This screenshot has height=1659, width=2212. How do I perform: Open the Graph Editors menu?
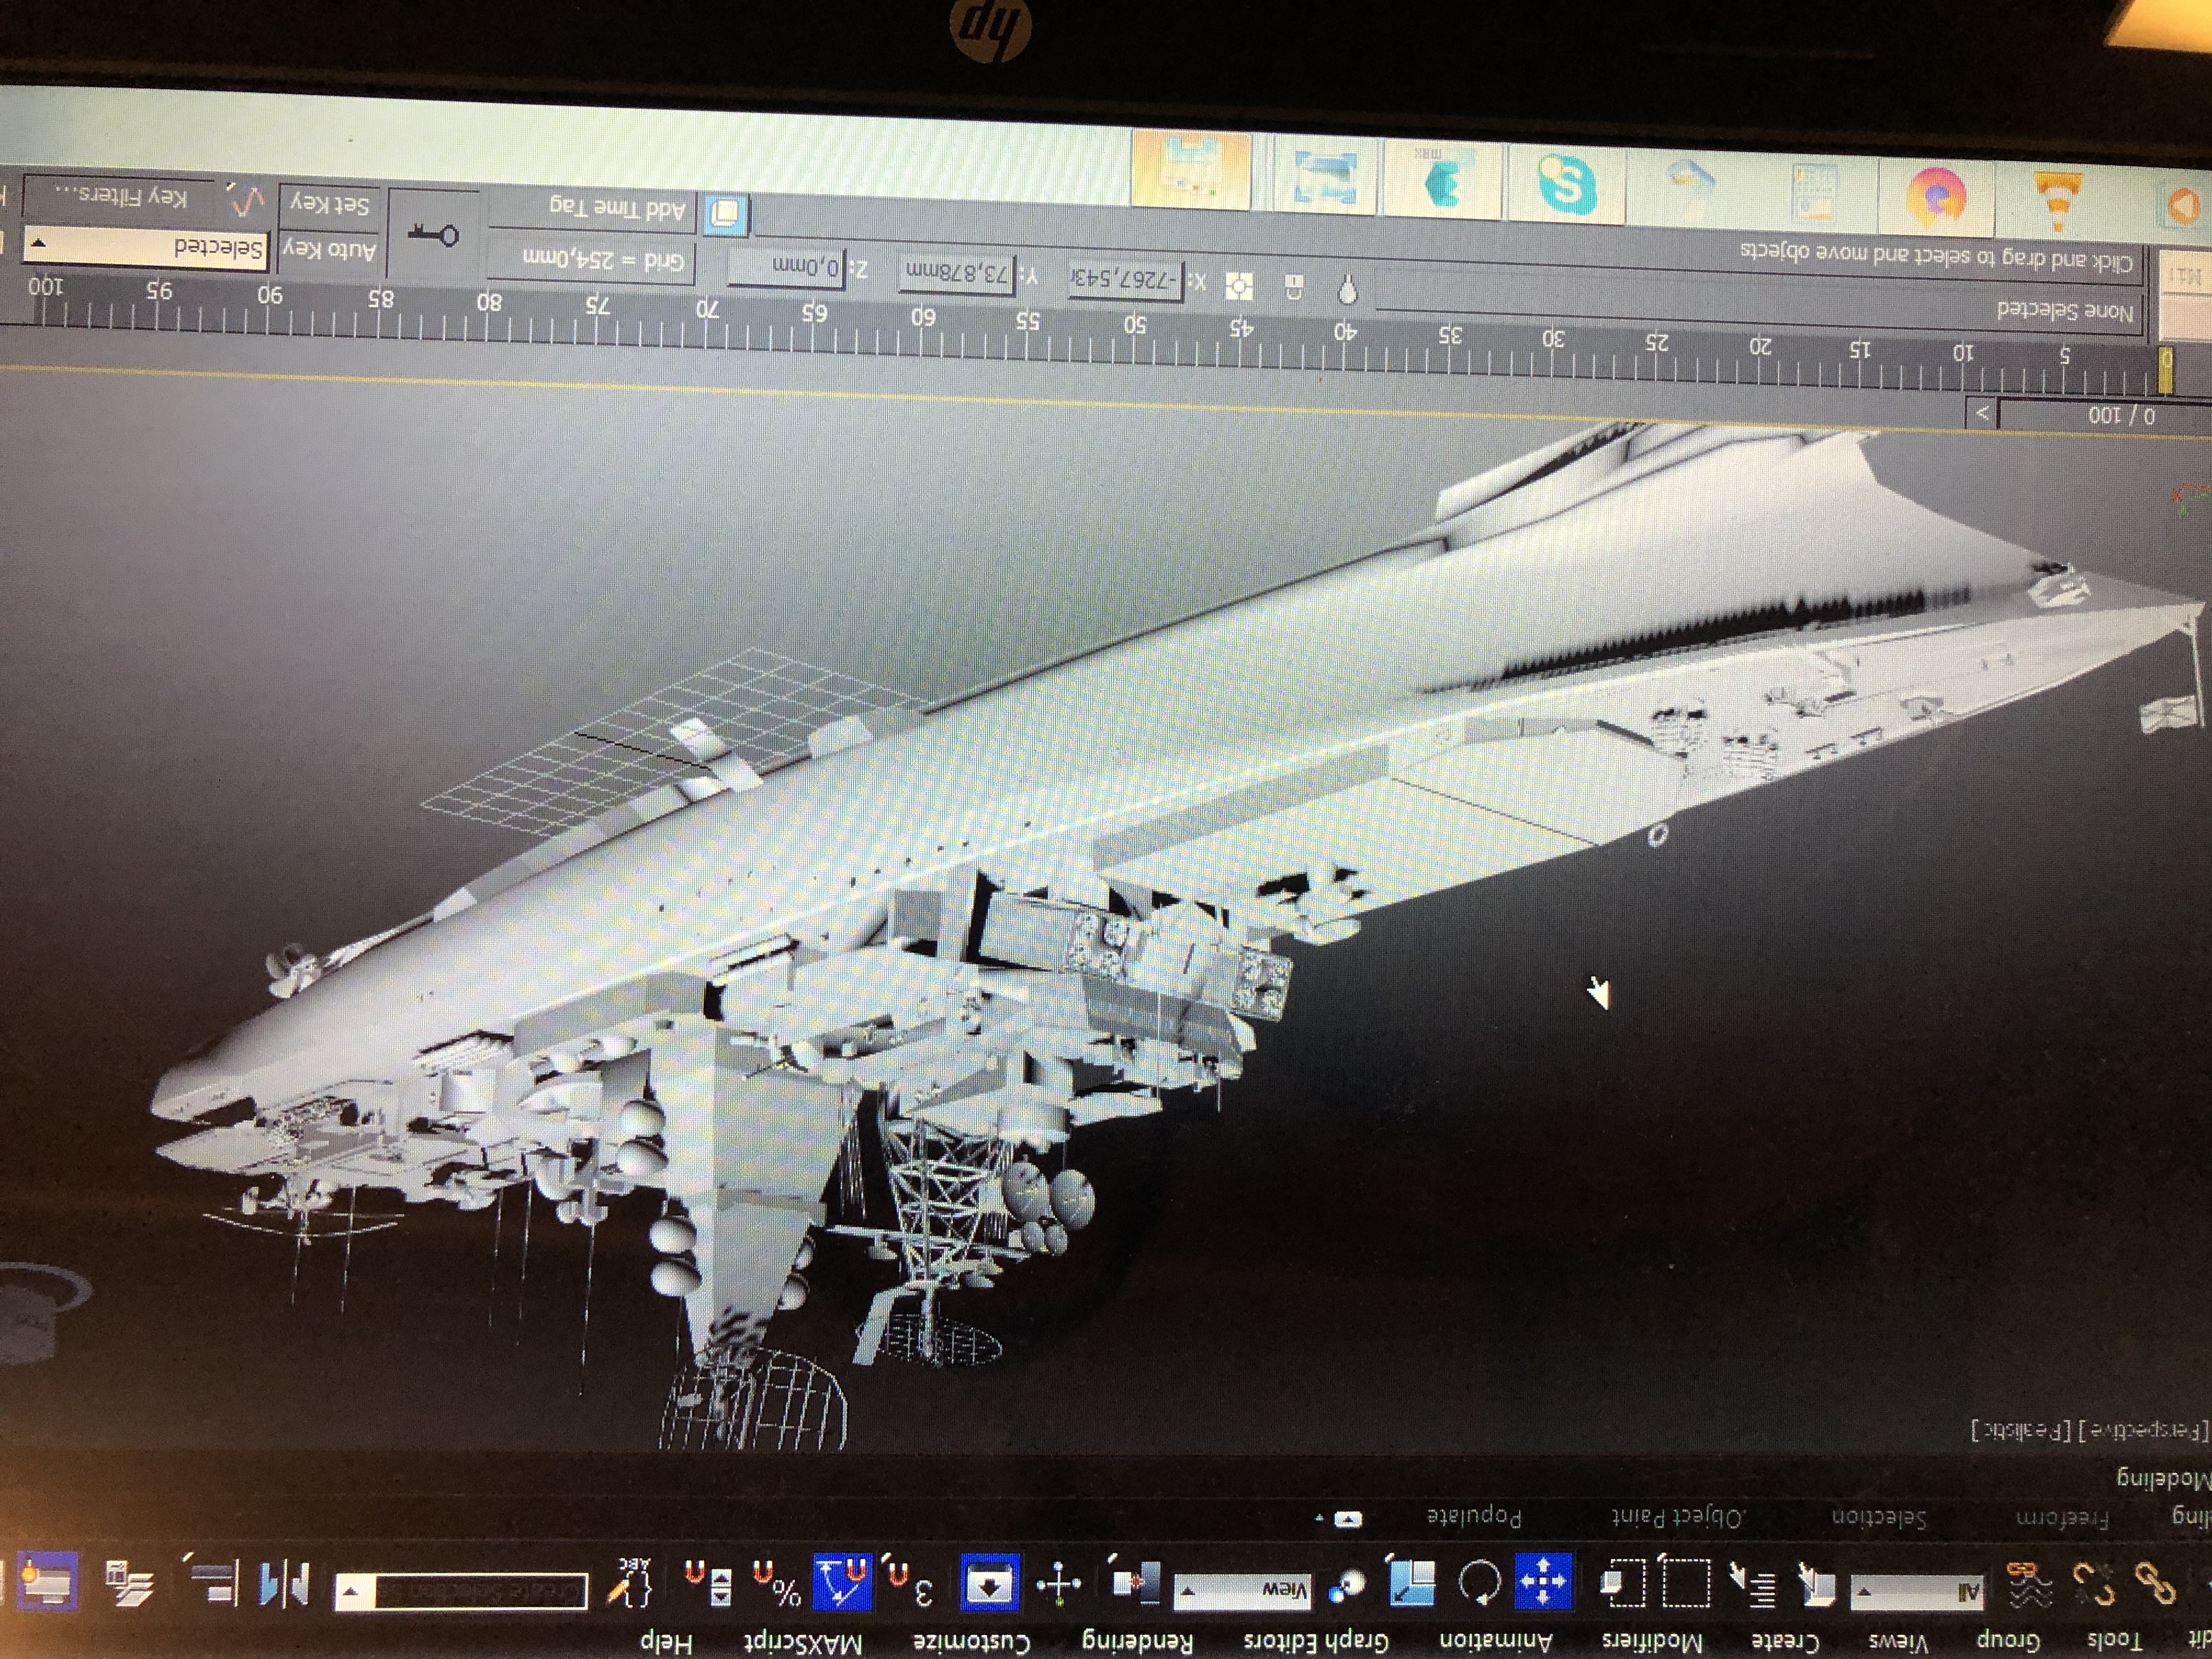1315,1642
